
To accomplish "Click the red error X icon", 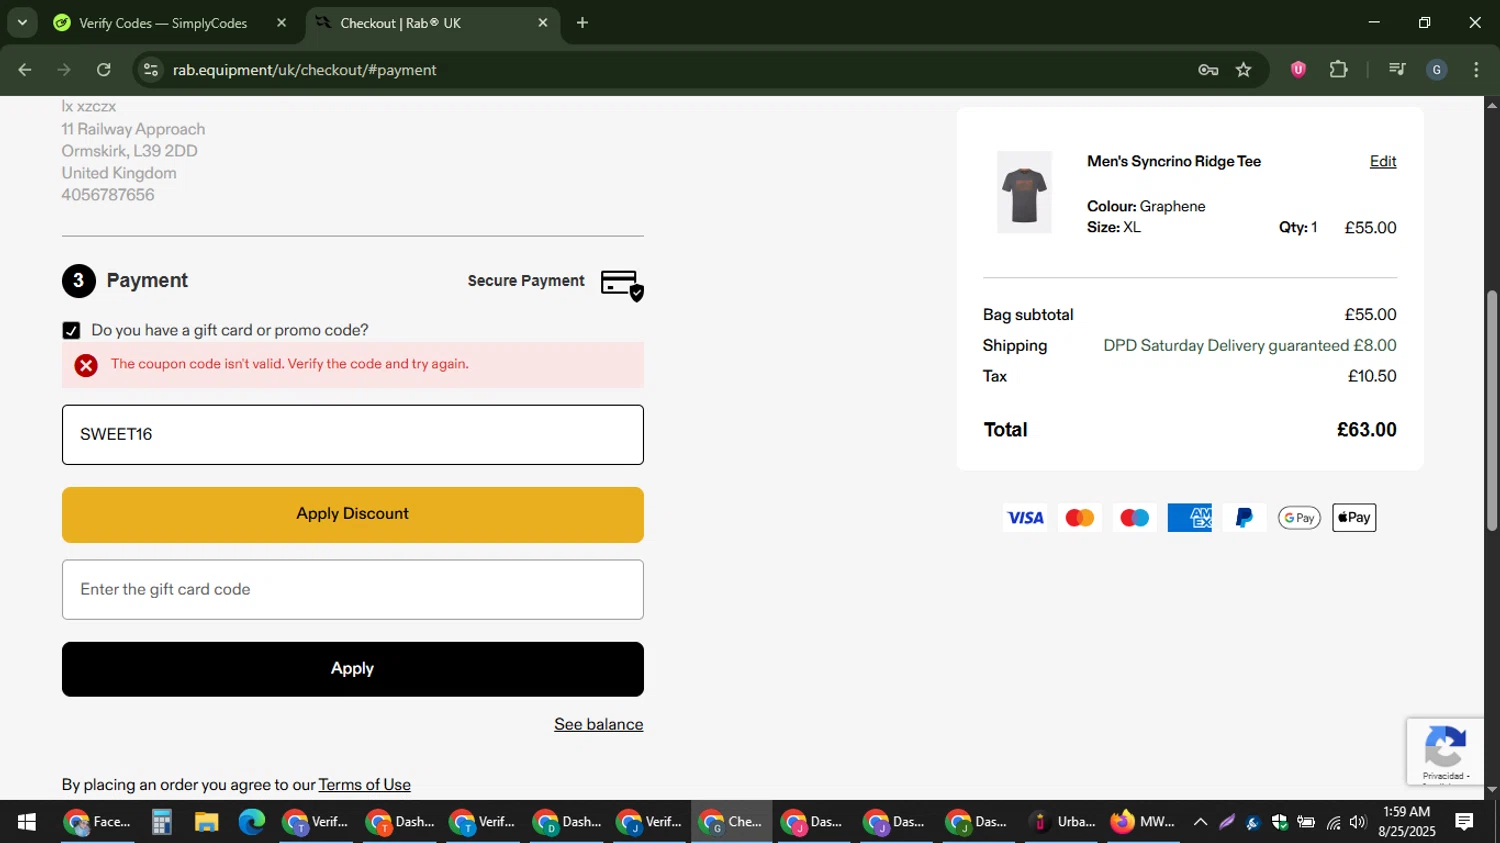I will 86,365.
